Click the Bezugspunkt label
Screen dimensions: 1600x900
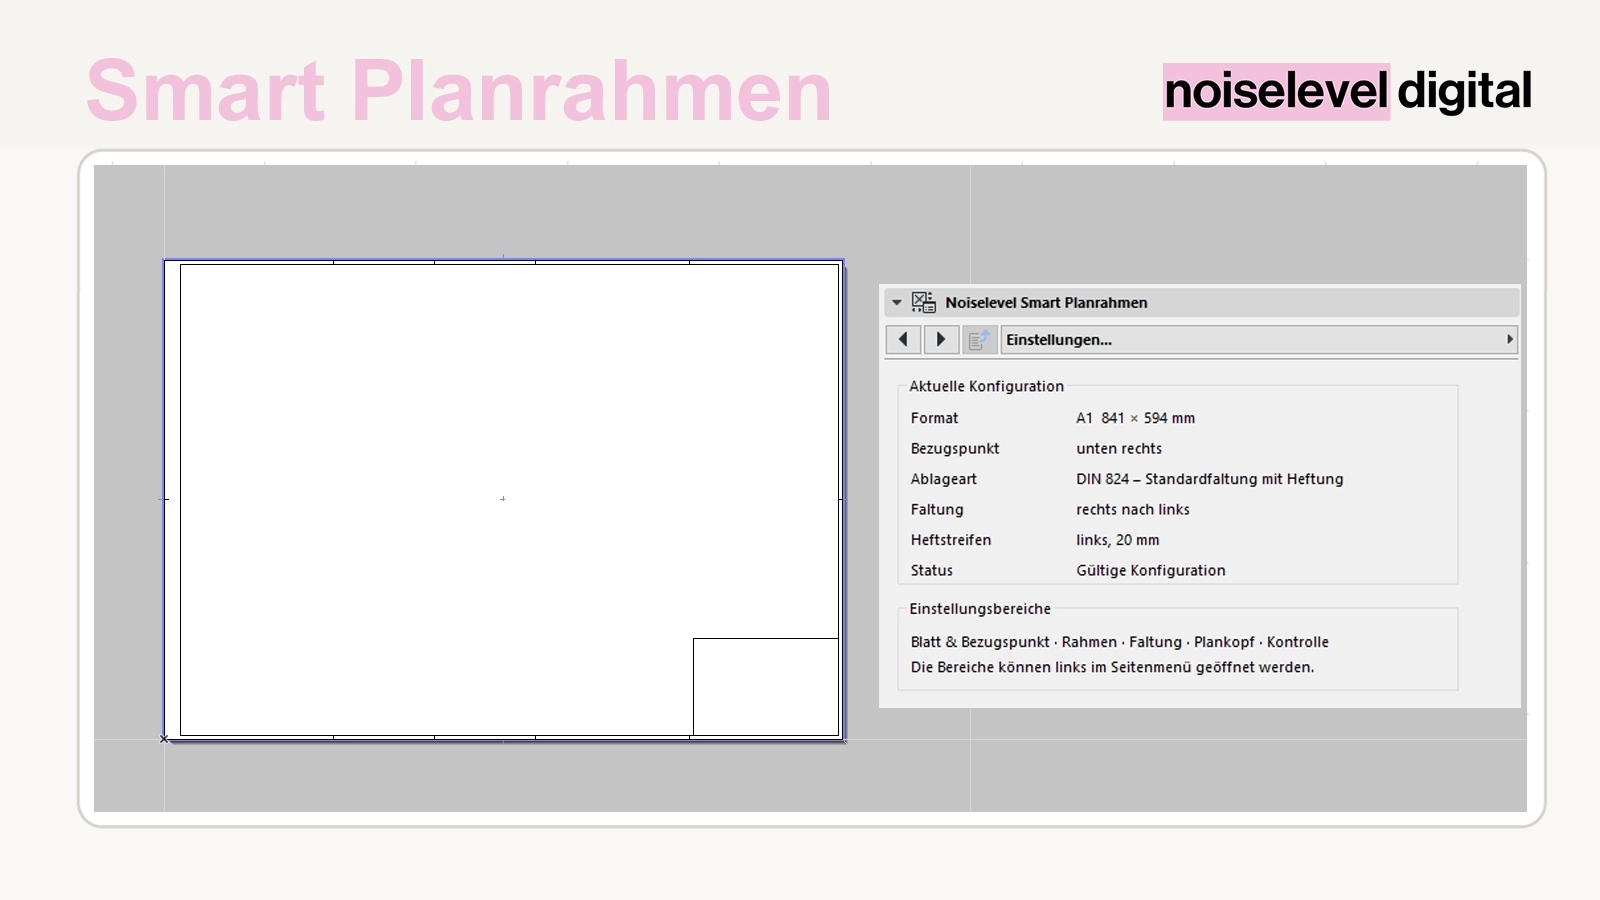955,449
